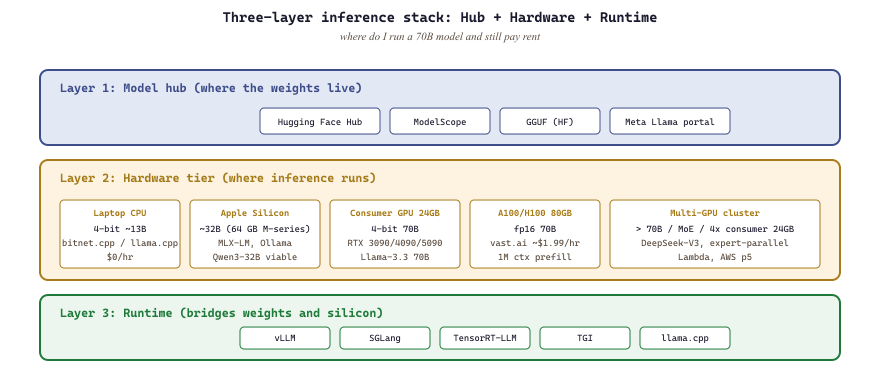
Task: Select the A100/H100 80GB heading
Action: click(x=535, y=213)
